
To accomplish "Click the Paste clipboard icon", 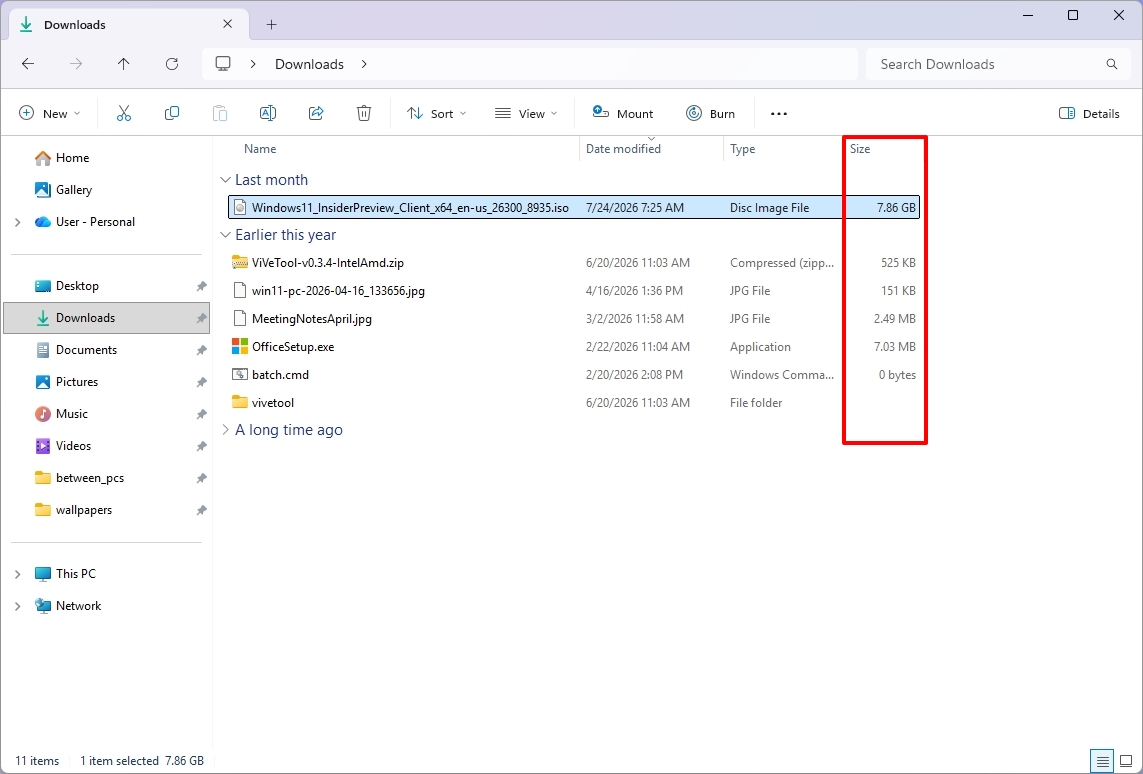I will click(x=219, y=113).
